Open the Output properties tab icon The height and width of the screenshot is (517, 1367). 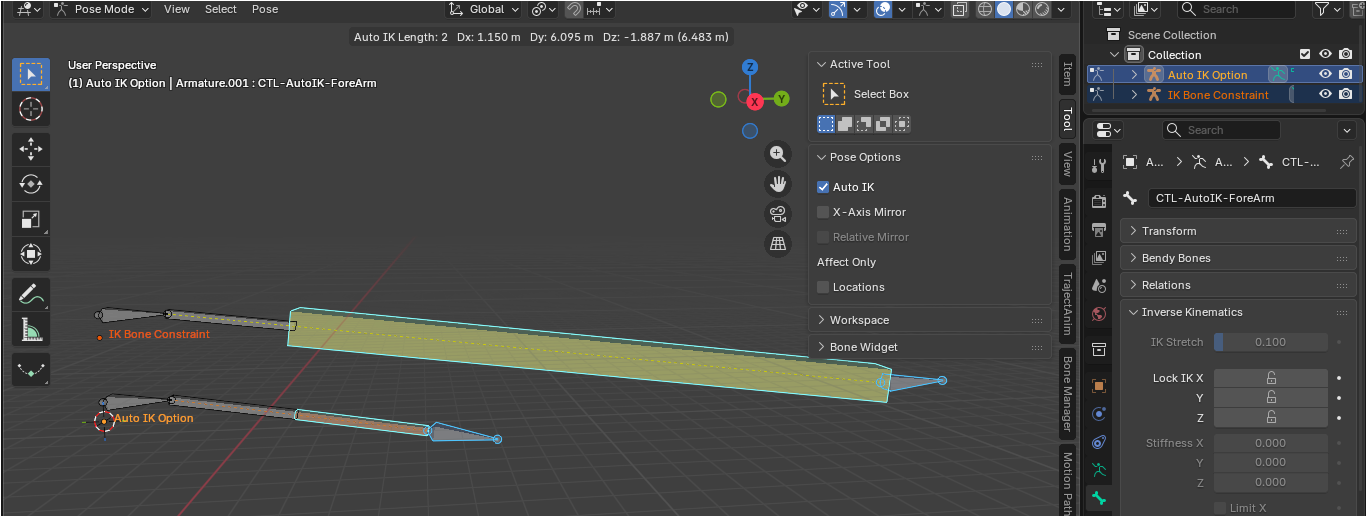[1099, 229]
